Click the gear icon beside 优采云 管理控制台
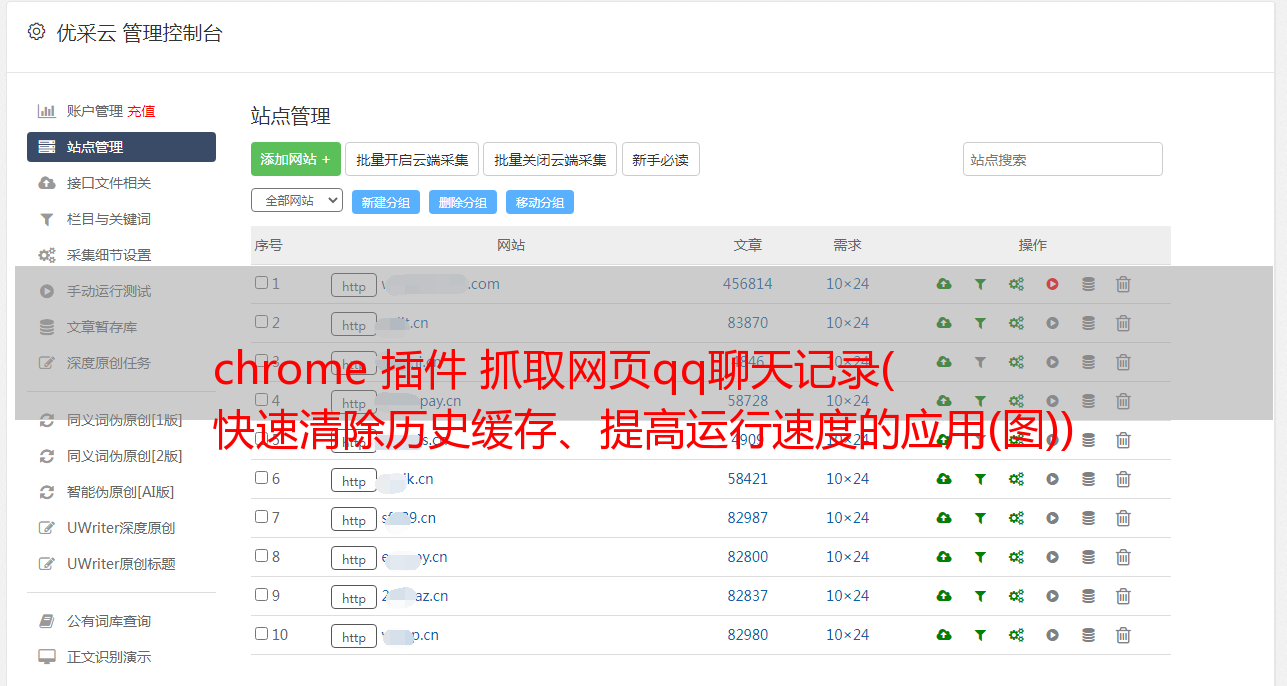The image size is (1287, 686). pyautogui.click(x=37, y=32)
